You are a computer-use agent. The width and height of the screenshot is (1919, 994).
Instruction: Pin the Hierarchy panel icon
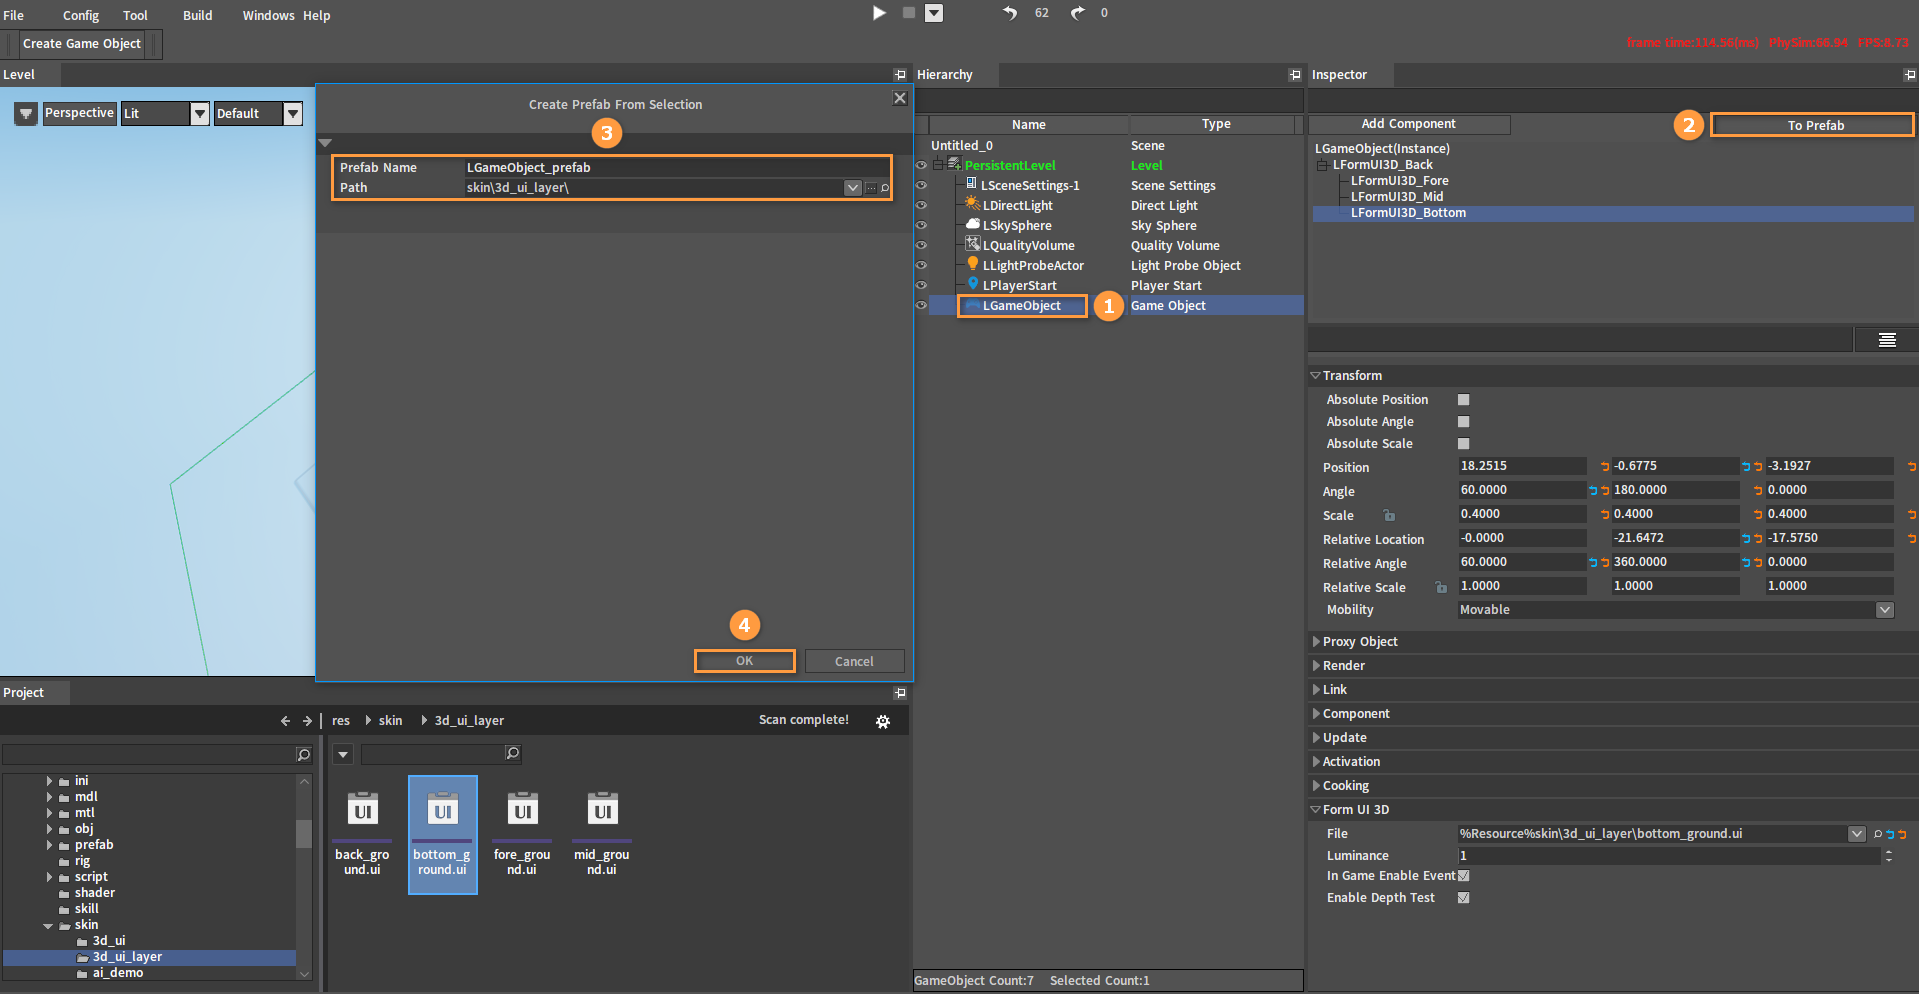point(1295,75)
